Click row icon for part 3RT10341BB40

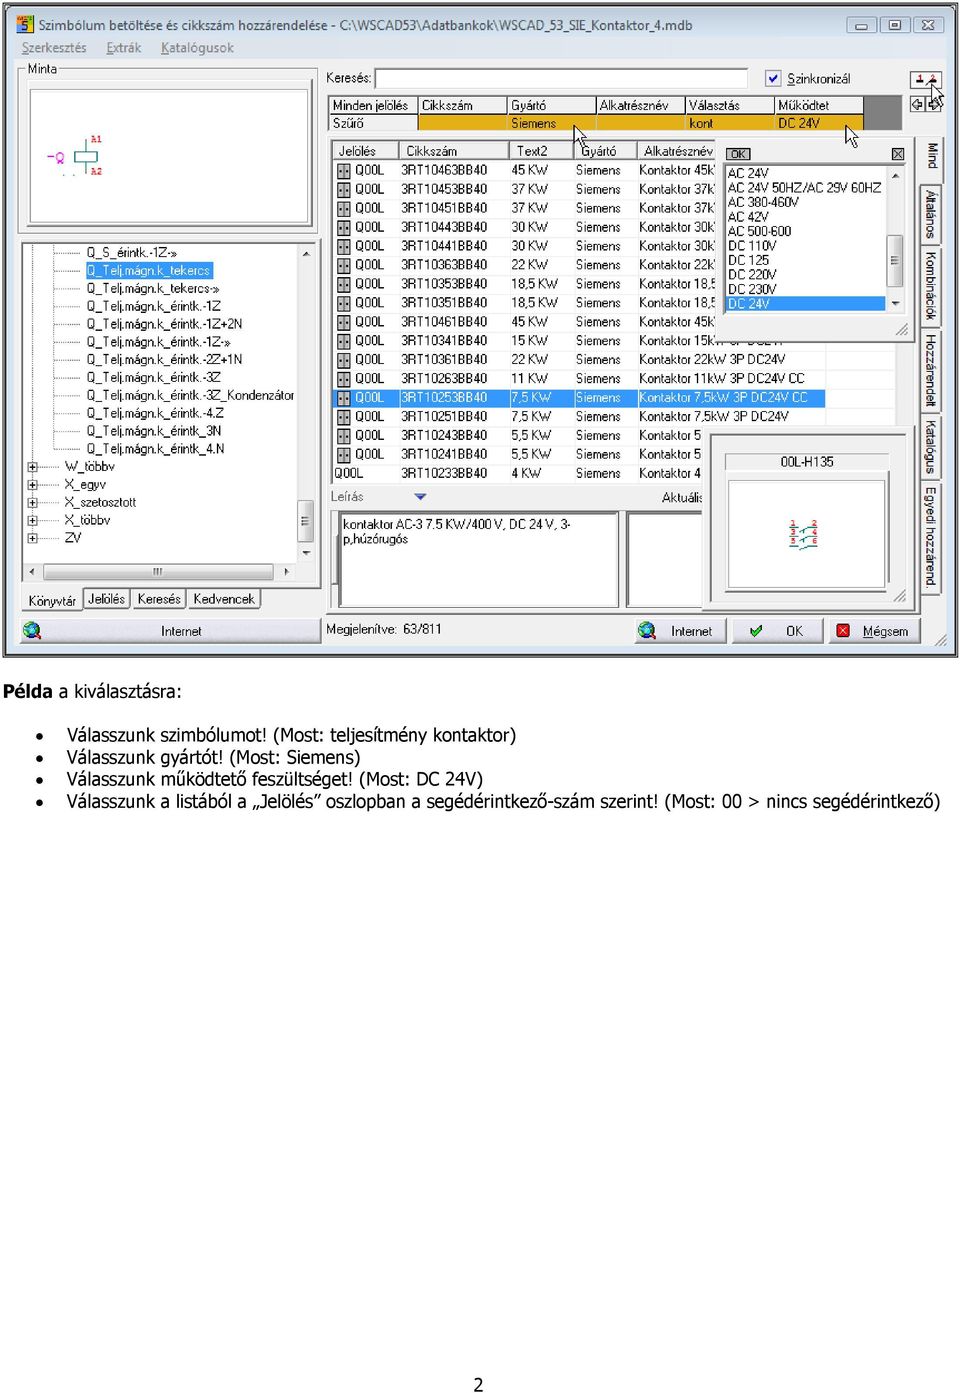coord(343,342)
